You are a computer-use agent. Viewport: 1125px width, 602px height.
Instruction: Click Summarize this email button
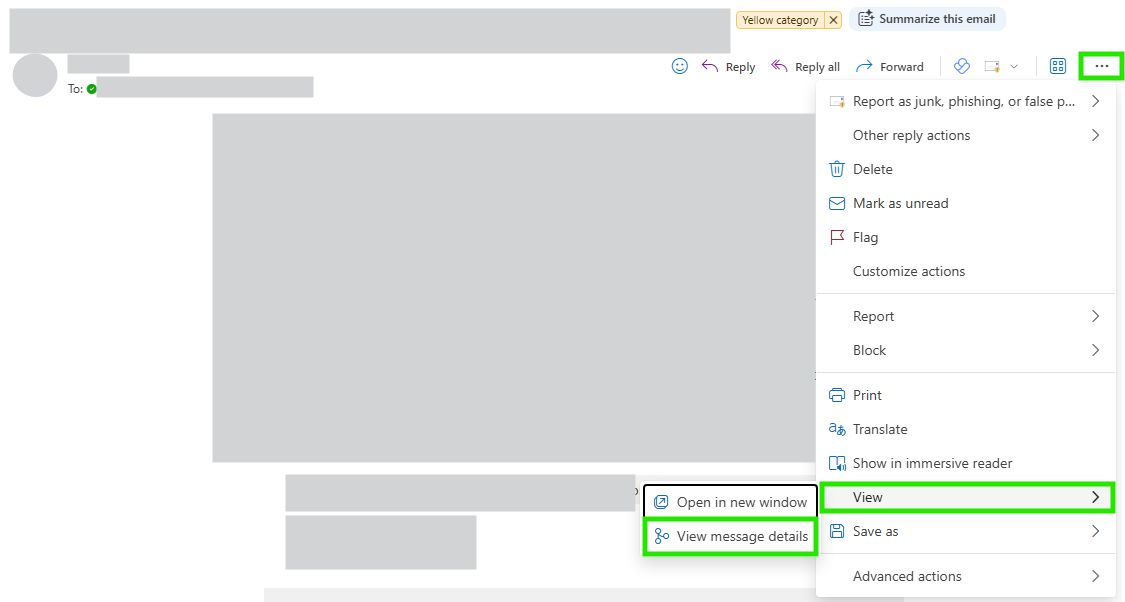click(x=927, y=19)
